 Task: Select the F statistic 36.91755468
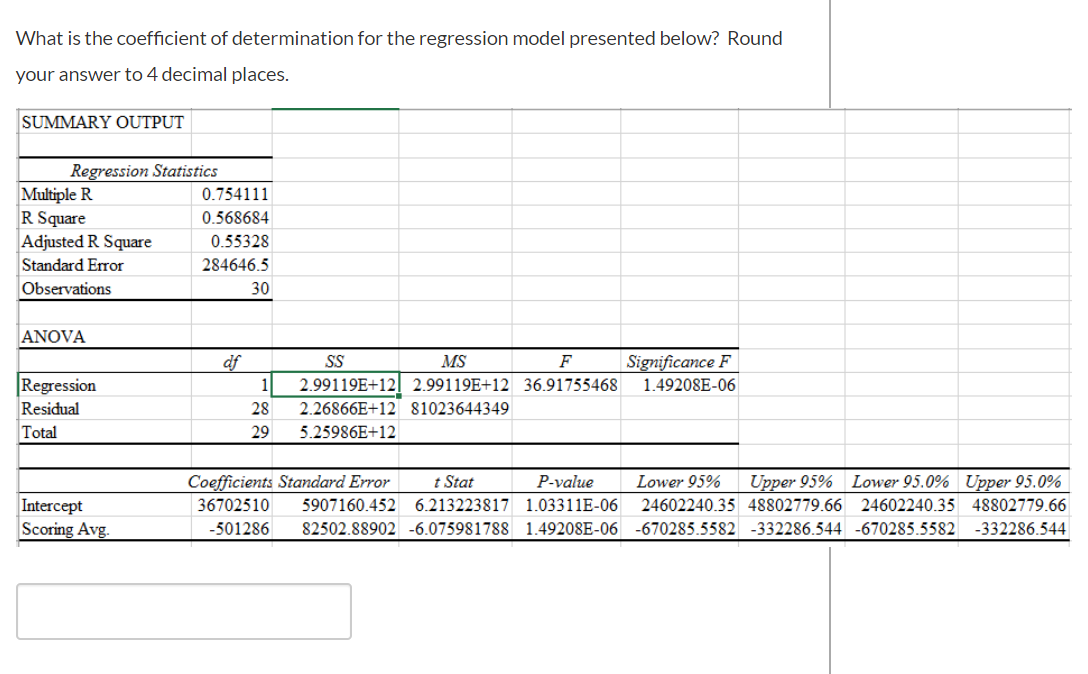coord(566,384)
